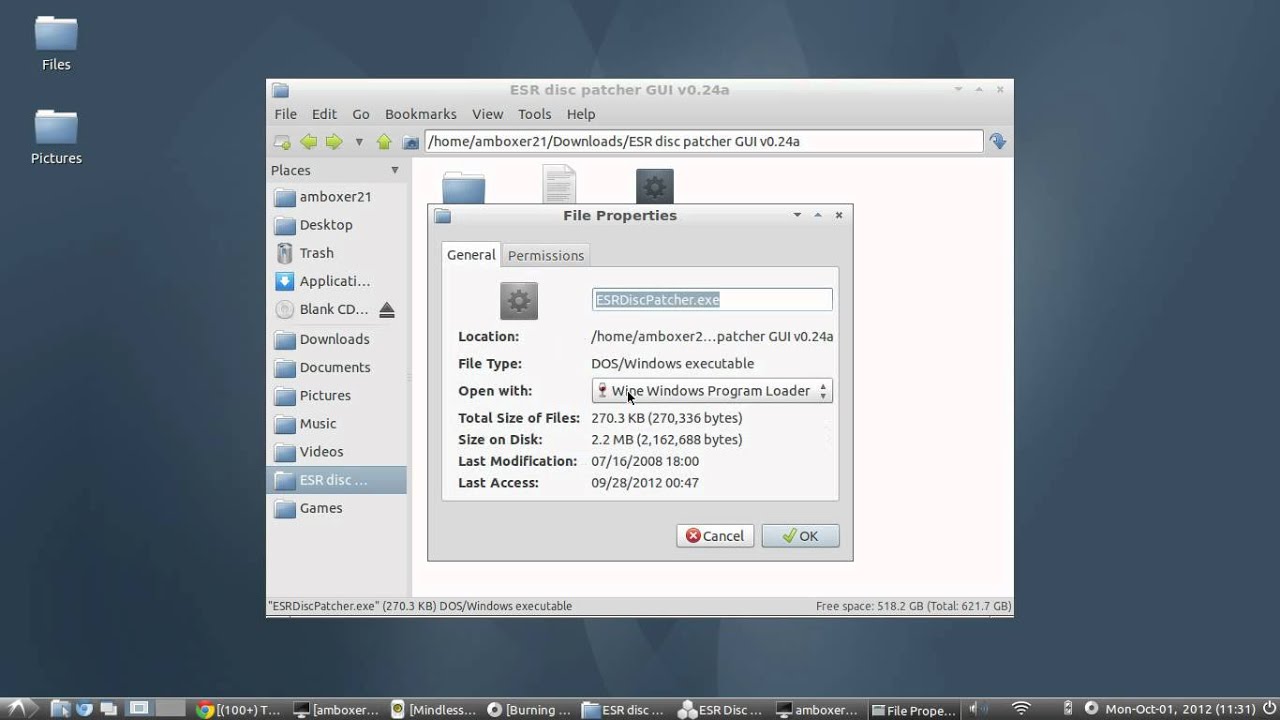
Task: Switch to the 'ESR disc ...' file manager taskbar item
Action: (x=625, y=710)
